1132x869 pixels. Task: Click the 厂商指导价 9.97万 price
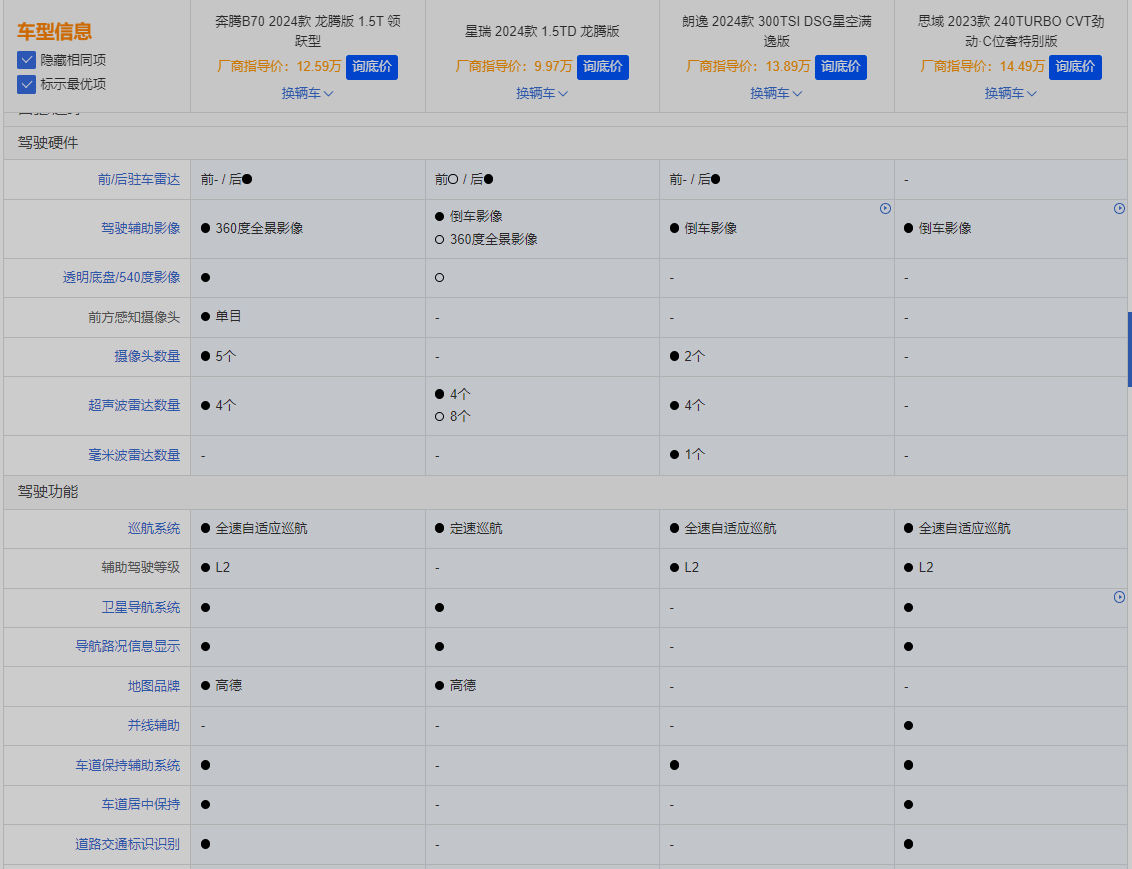tap(514, 66)
